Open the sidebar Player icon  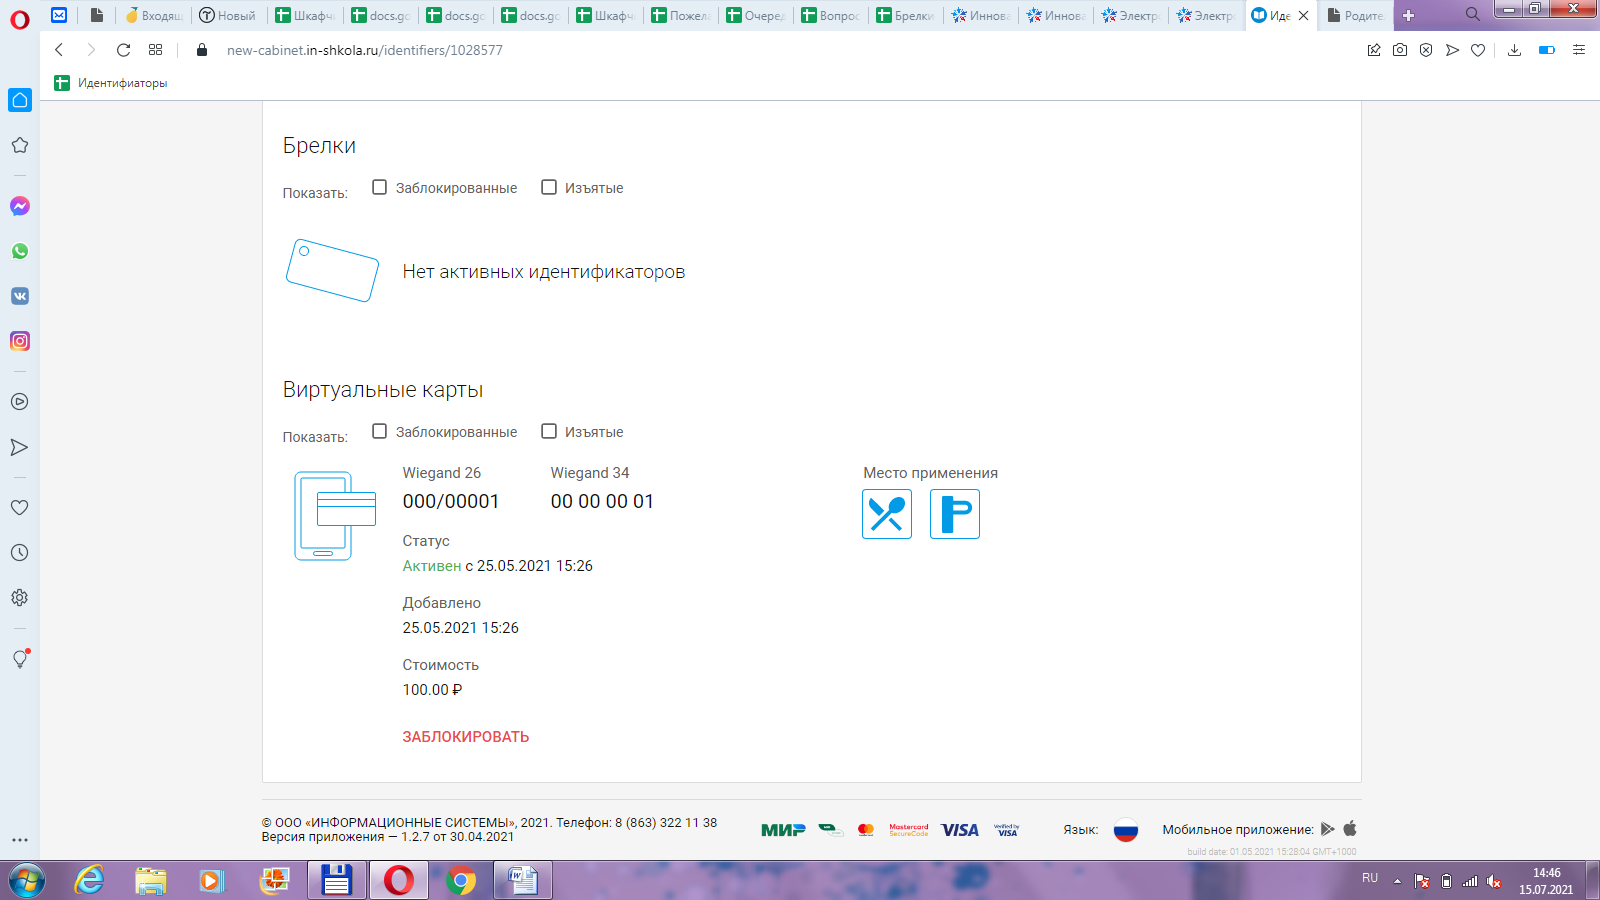(20, 402)
